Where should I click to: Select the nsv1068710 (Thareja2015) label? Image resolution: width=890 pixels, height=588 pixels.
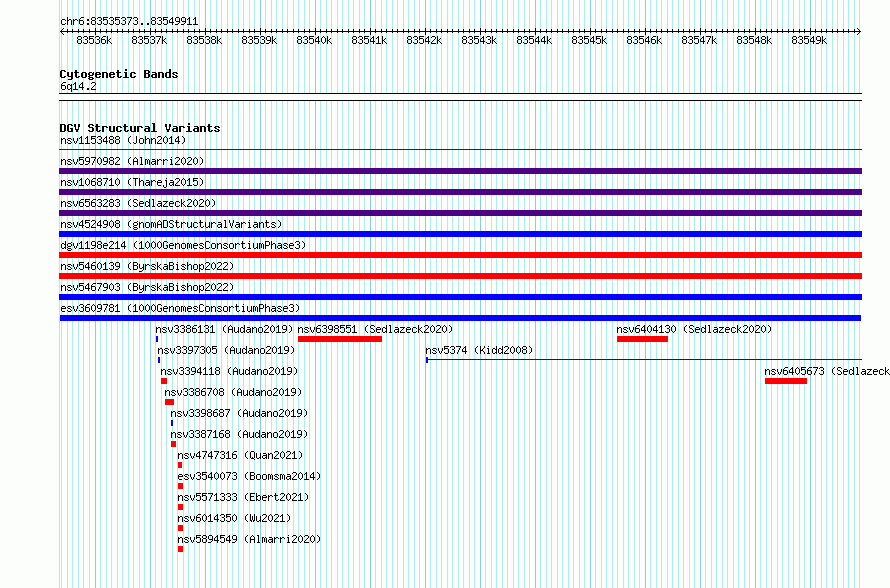(132, 182)
